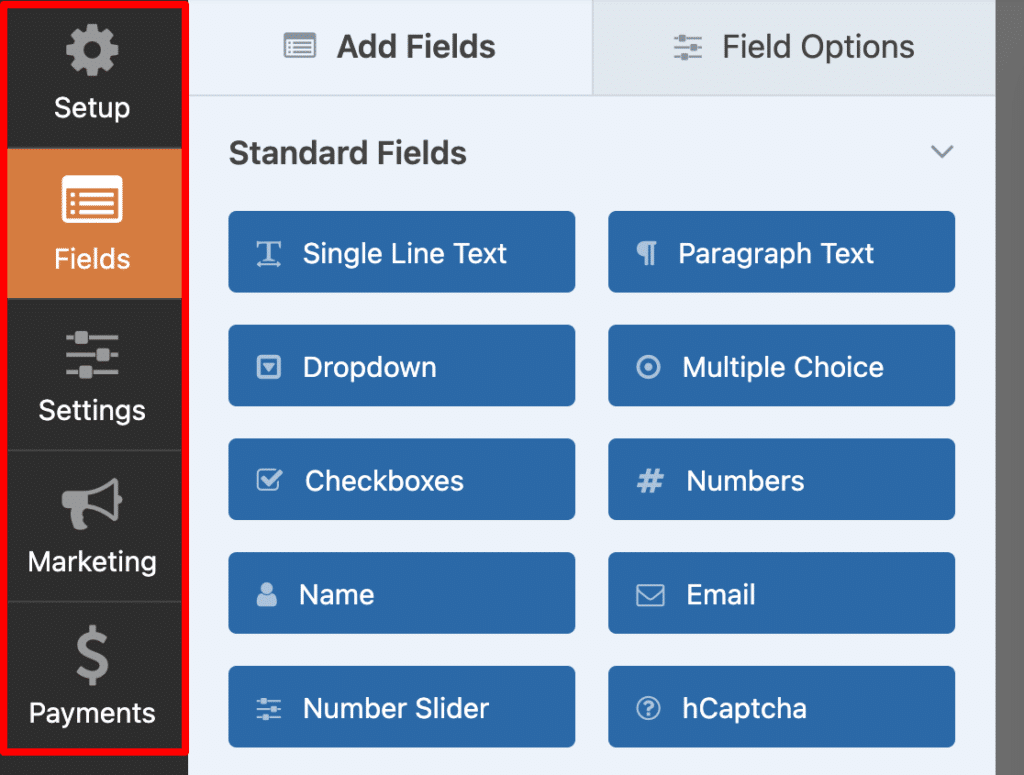Collapse the Standard Fields section
Screen dimensions: 1024x775
coord(941,152)
